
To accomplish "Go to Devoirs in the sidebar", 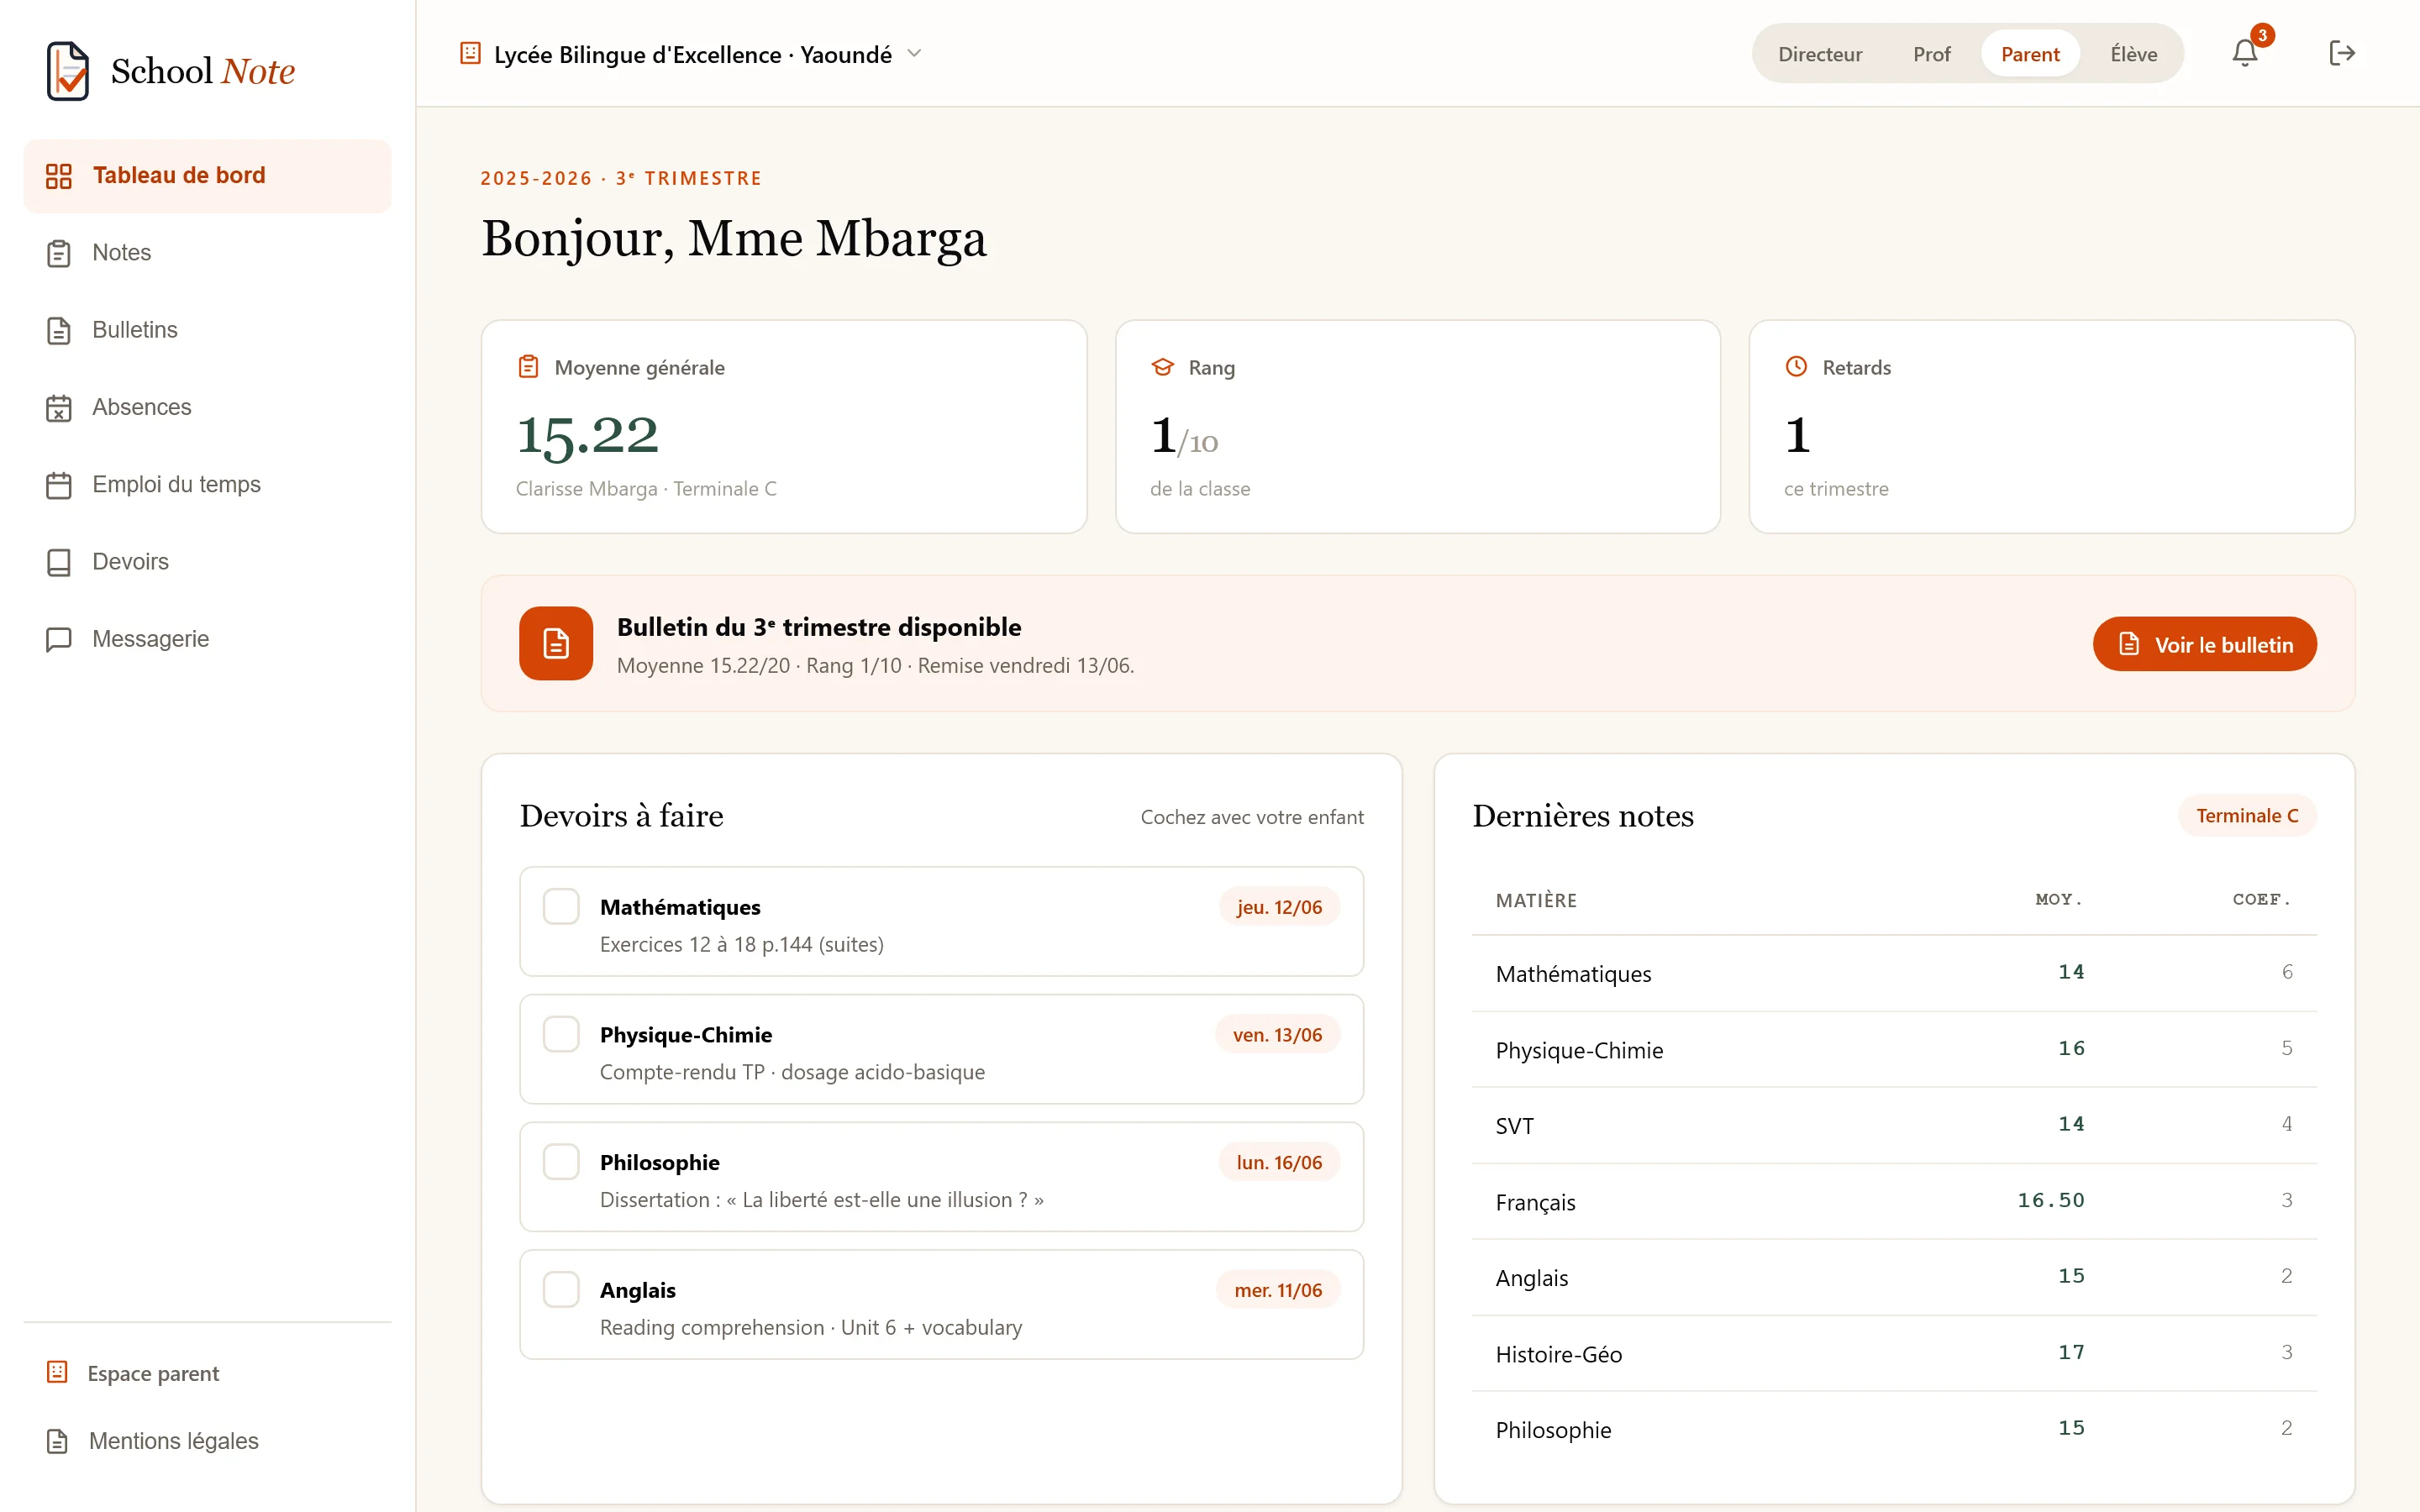I will pyautogui.click(x=207, y=562).
